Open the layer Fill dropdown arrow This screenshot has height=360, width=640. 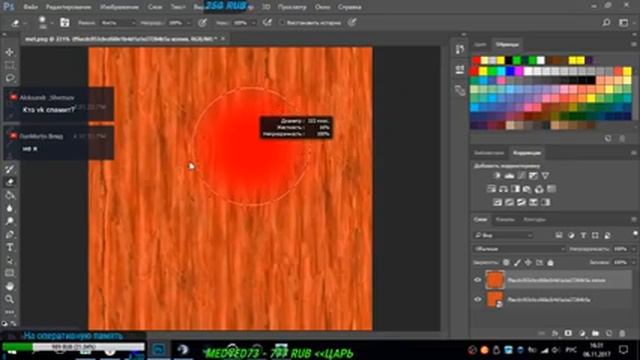[633, 262]
